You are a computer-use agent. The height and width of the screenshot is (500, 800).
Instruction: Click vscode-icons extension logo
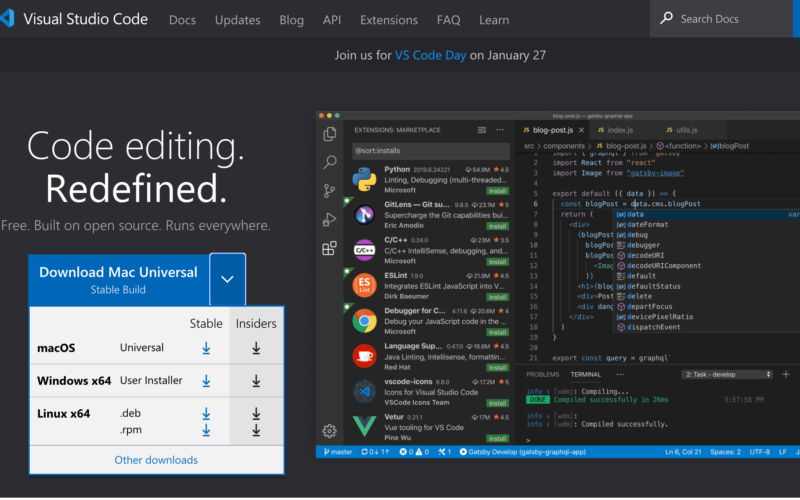click(364, 391)
